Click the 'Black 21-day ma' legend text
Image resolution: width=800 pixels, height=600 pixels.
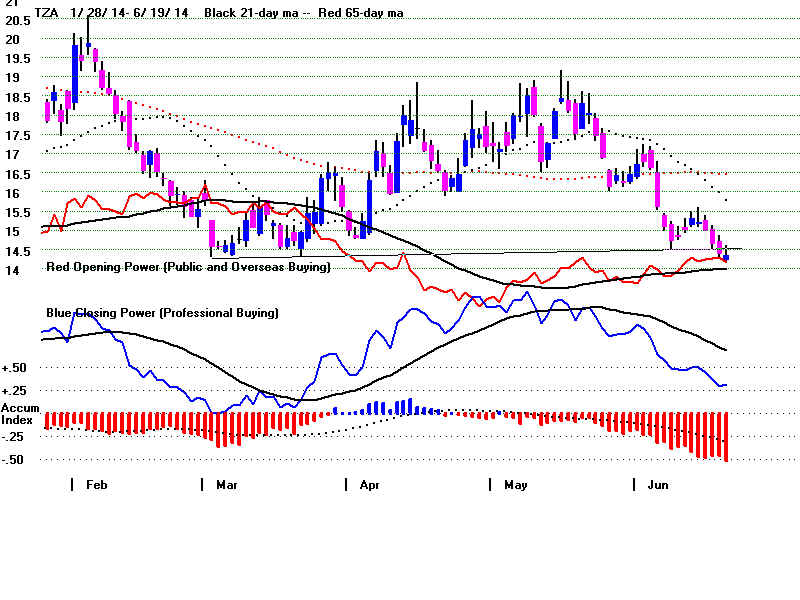(251, 13)
